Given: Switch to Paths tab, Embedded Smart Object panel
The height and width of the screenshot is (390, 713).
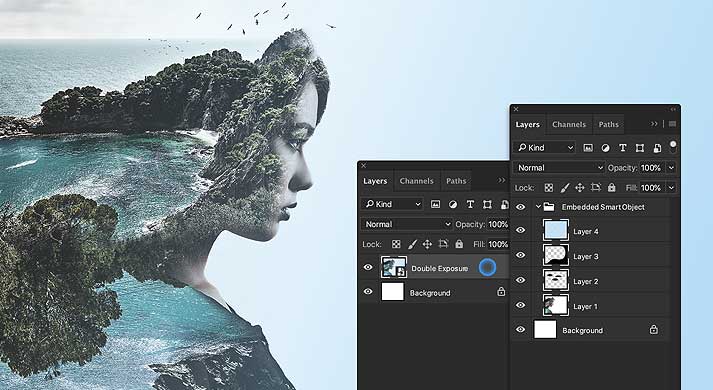Looking at the screenshot, I should (608, 125).
